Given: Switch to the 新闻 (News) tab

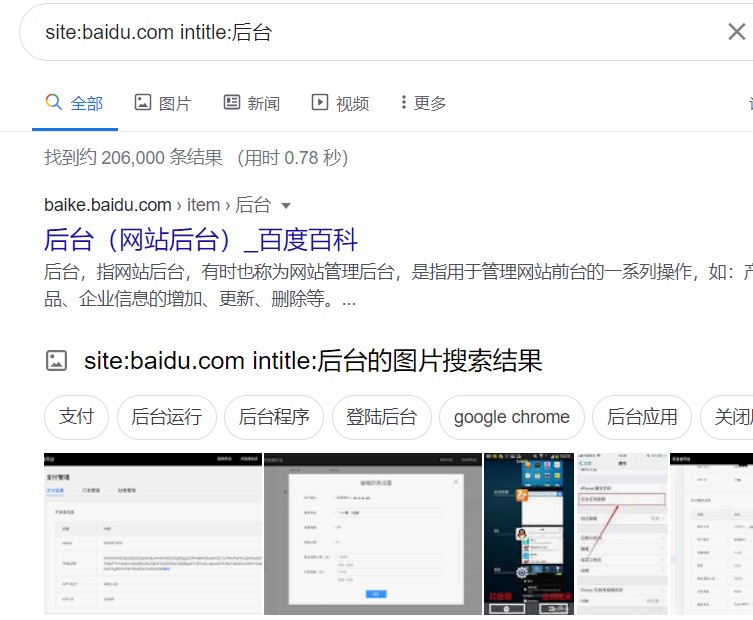Looking at the screenshot, I should [252, 103].
